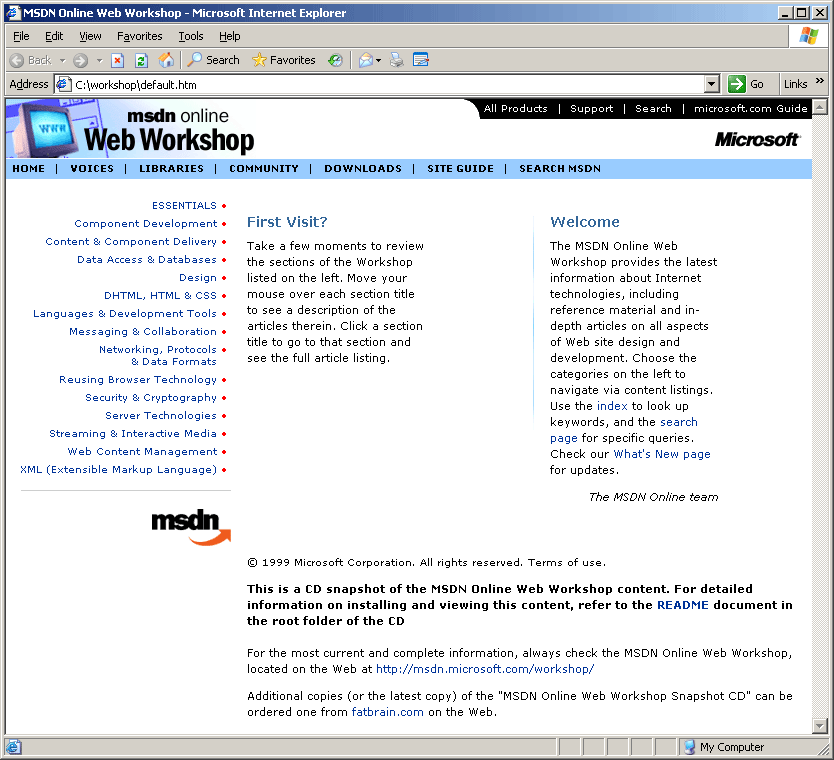This screenshot has height=760, width=834.
Task: Click the Back navigation arrow icon
Action: point(17,60)
